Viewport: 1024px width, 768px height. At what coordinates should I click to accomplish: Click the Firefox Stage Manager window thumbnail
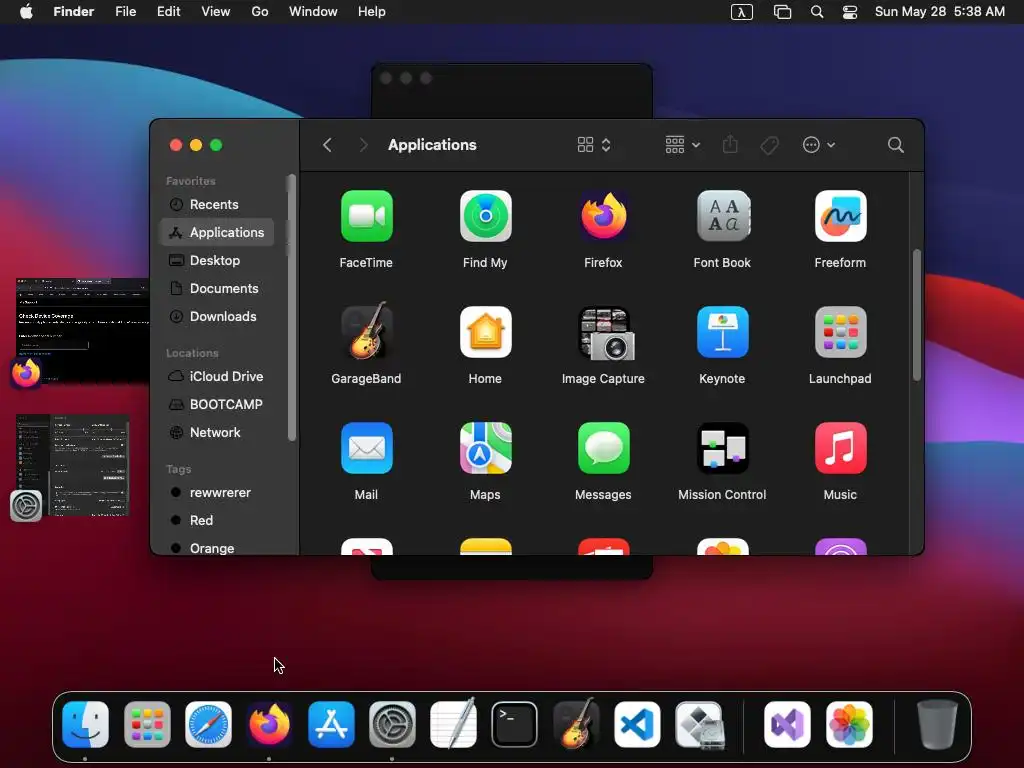pos(82,330)
